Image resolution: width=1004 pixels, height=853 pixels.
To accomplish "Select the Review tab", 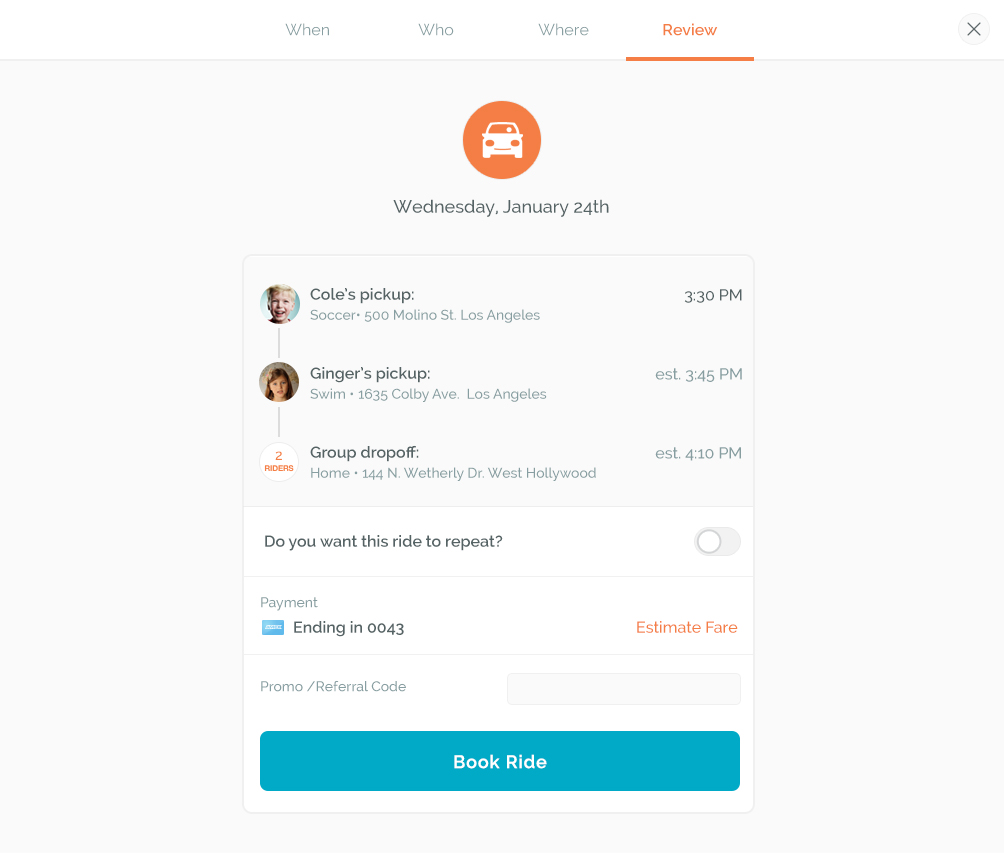I will point(690,30).
